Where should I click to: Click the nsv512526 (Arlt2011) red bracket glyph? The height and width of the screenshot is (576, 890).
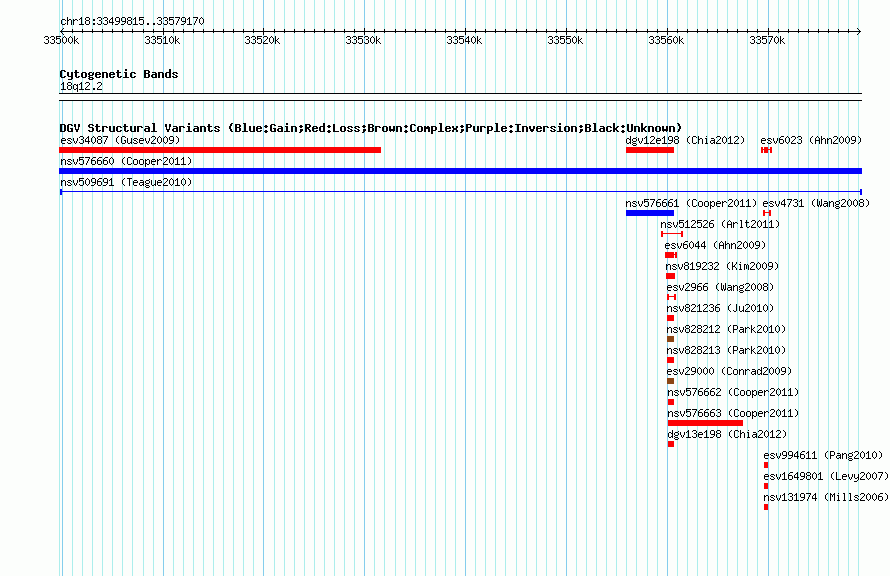click(x=672, y=234)
